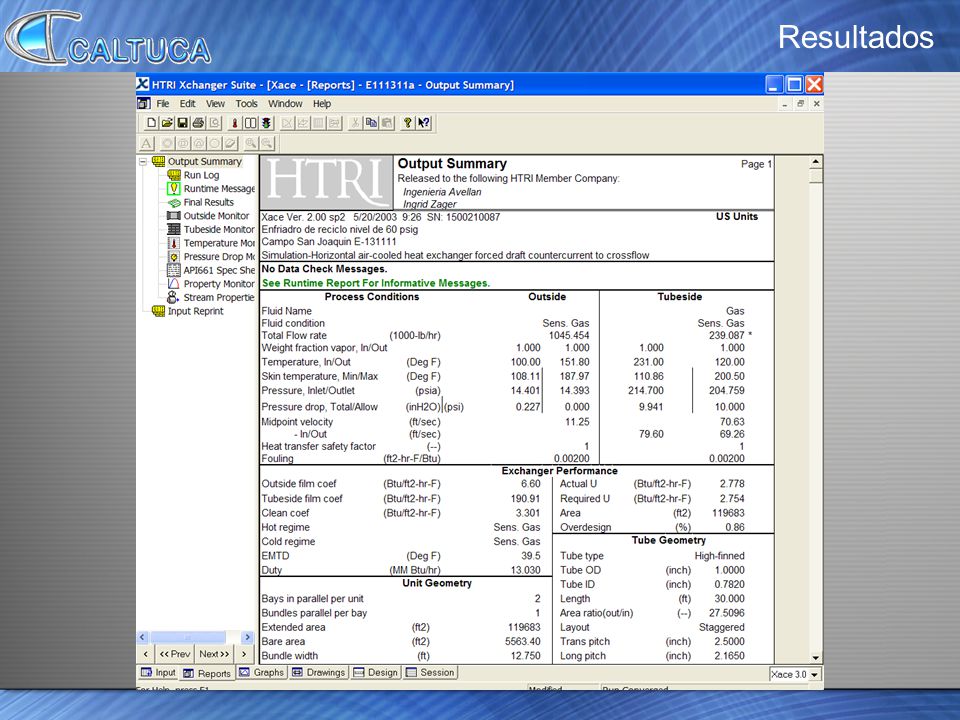Run the case with the traffic light icon
Screen dimensions: 960x720
[266, 123]
